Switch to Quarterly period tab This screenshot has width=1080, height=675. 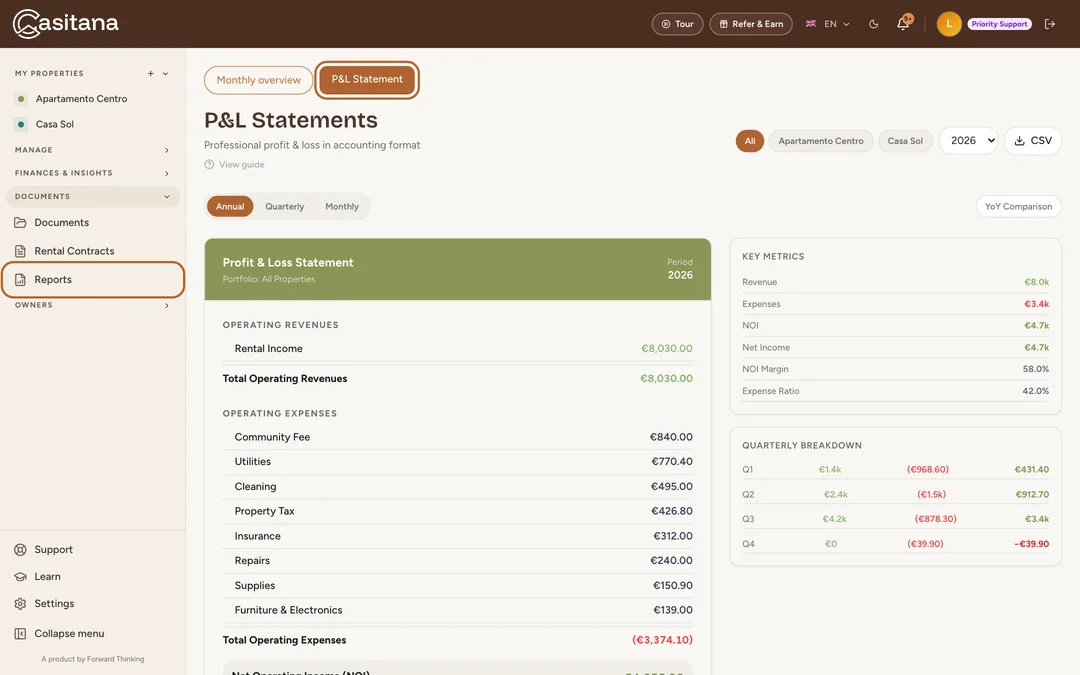coord(284,207)
